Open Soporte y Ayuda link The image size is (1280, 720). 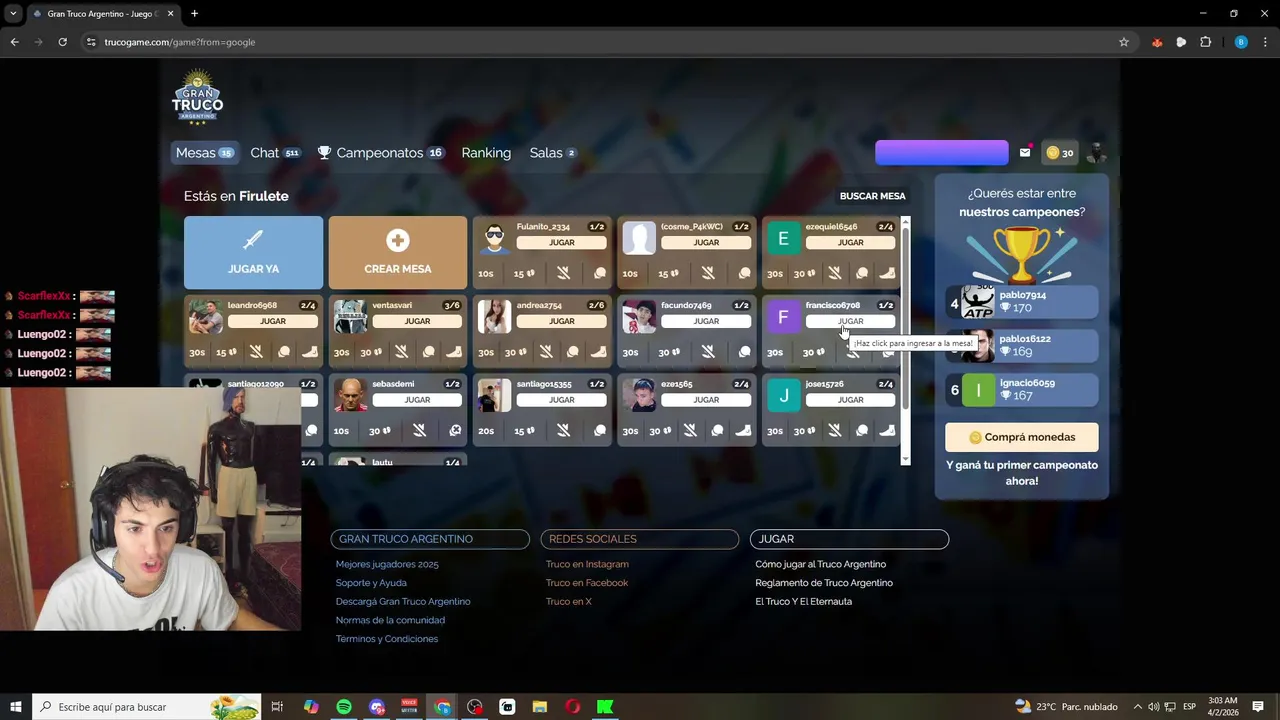[x=371, y=583]
